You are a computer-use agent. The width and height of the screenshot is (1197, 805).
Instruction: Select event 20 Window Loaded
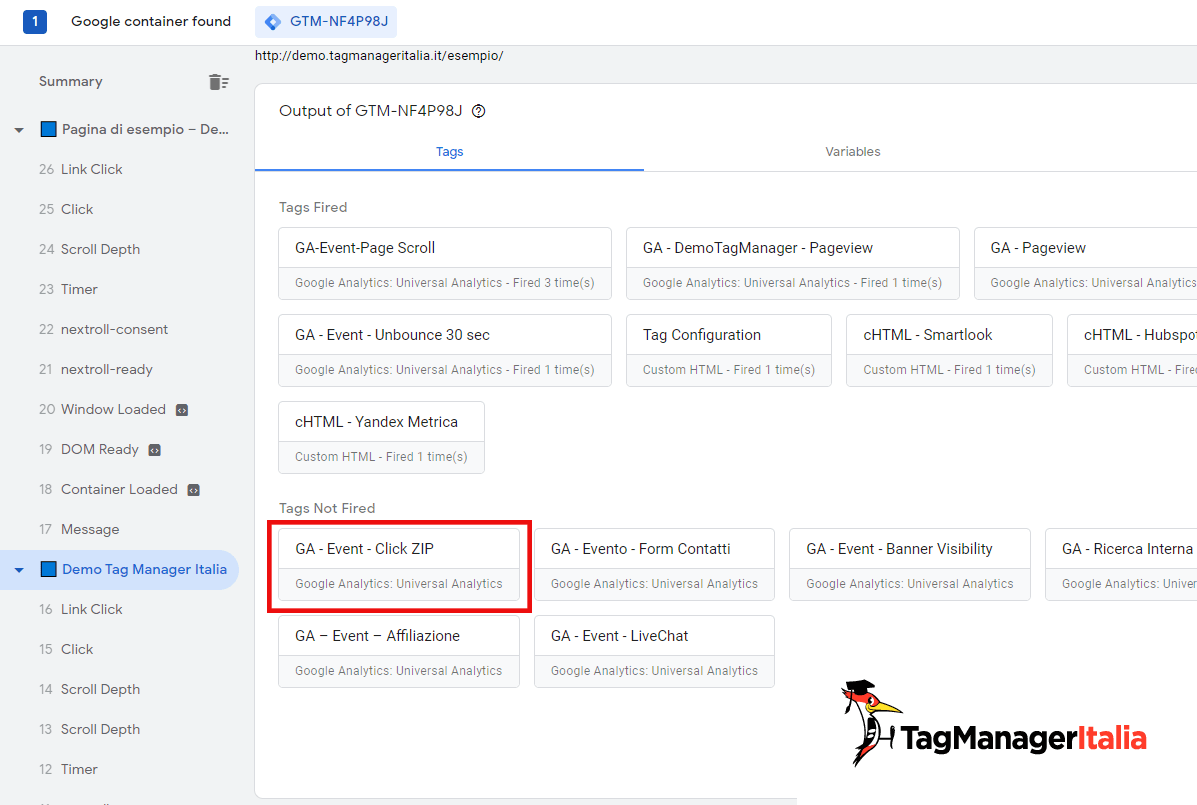102,410
